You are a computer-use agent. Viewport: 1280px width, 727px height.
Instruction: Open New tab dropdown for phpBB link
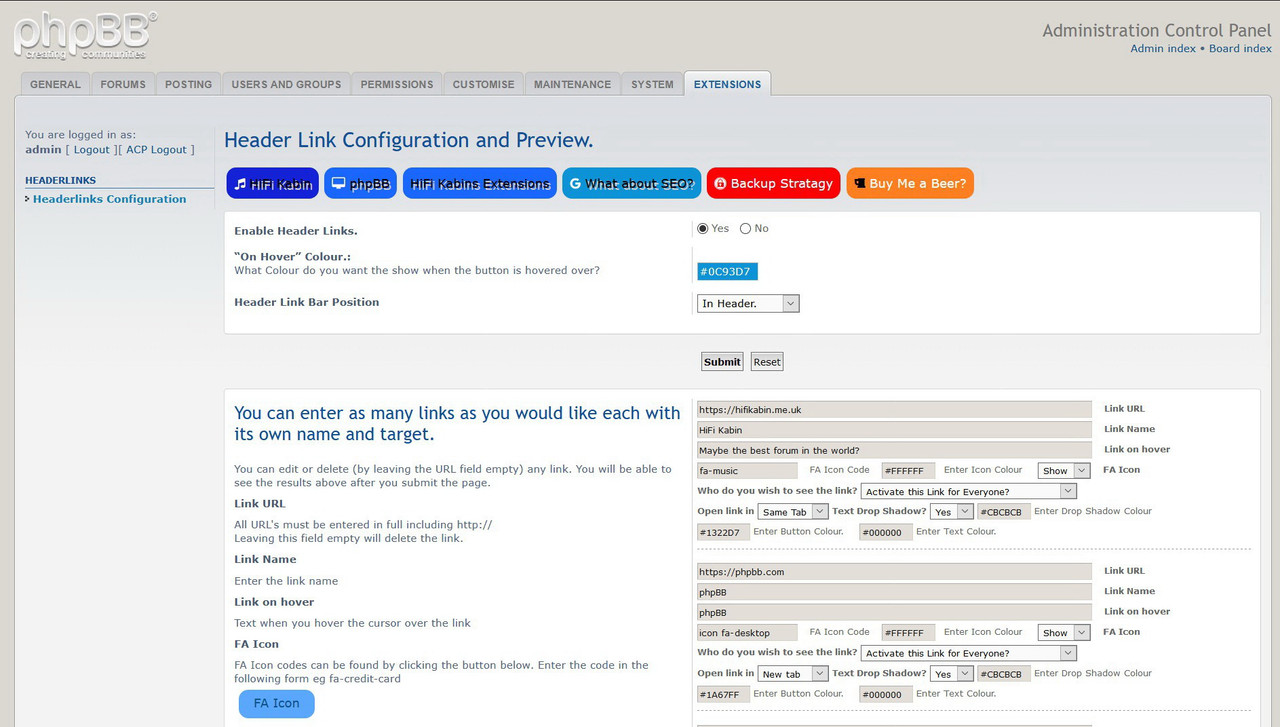point(793,673)
